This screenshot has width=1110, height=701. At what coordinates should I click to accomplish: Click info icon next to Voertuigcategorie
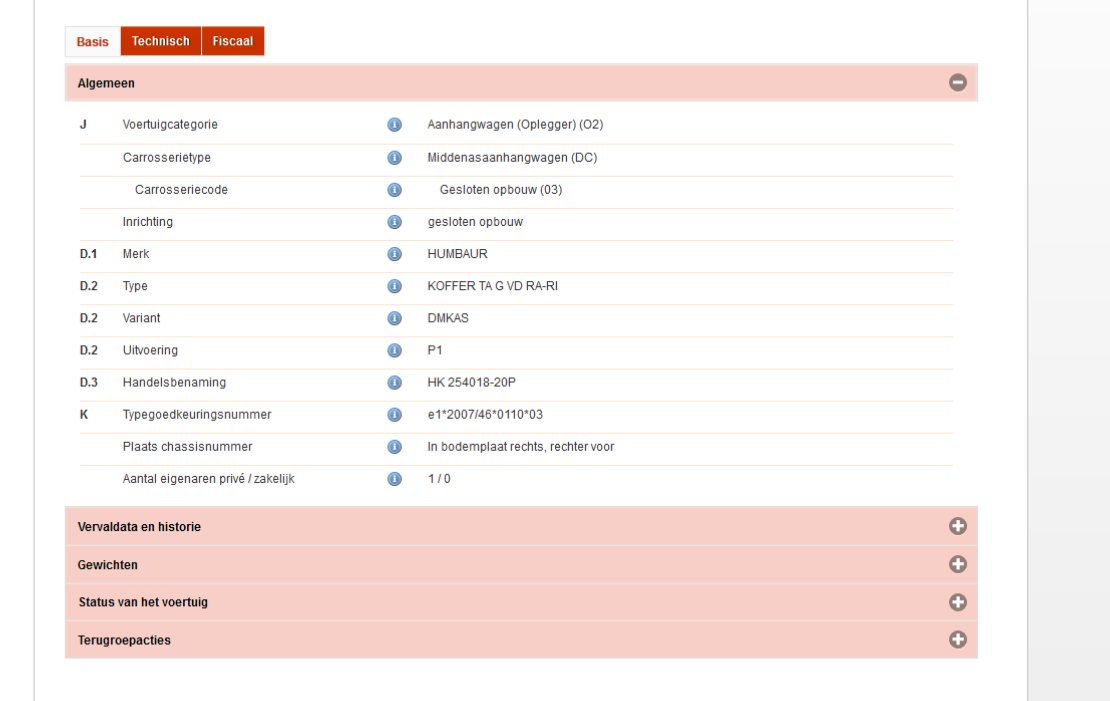[394, 125]
